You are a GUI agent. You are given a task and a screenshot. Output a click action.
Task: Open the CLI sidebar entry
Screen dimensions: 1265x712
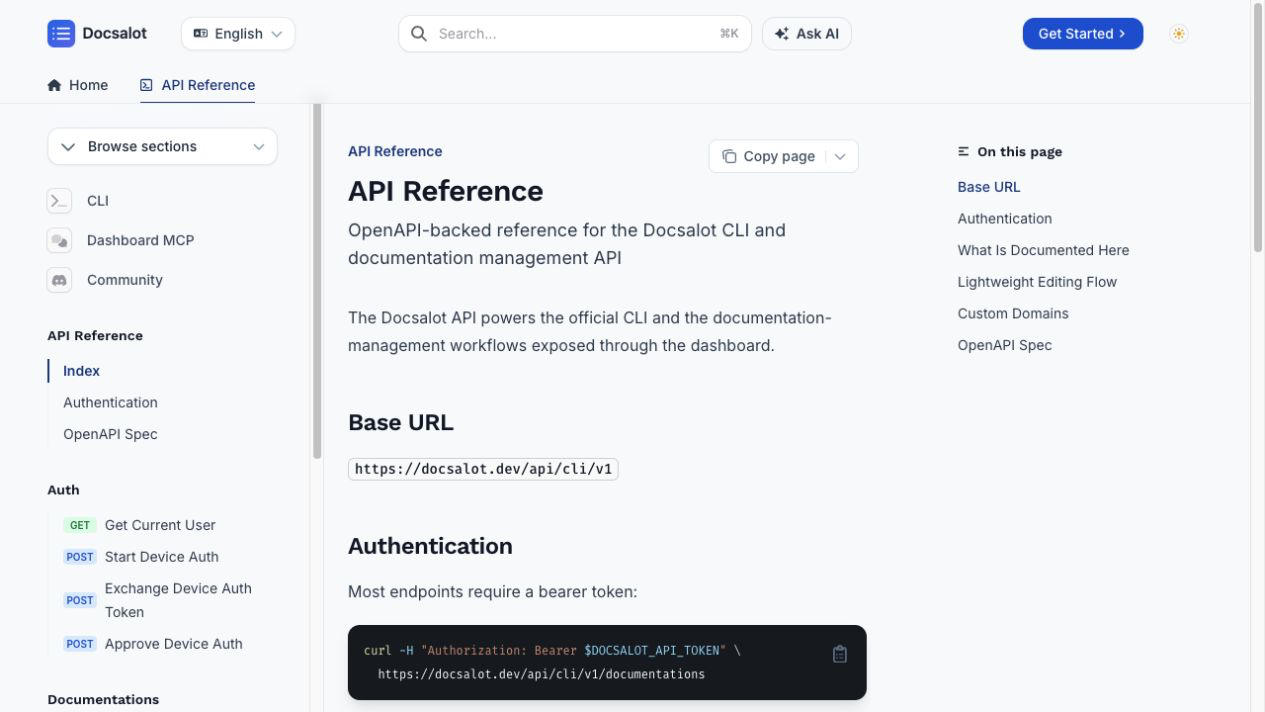[x=97, y=201]
